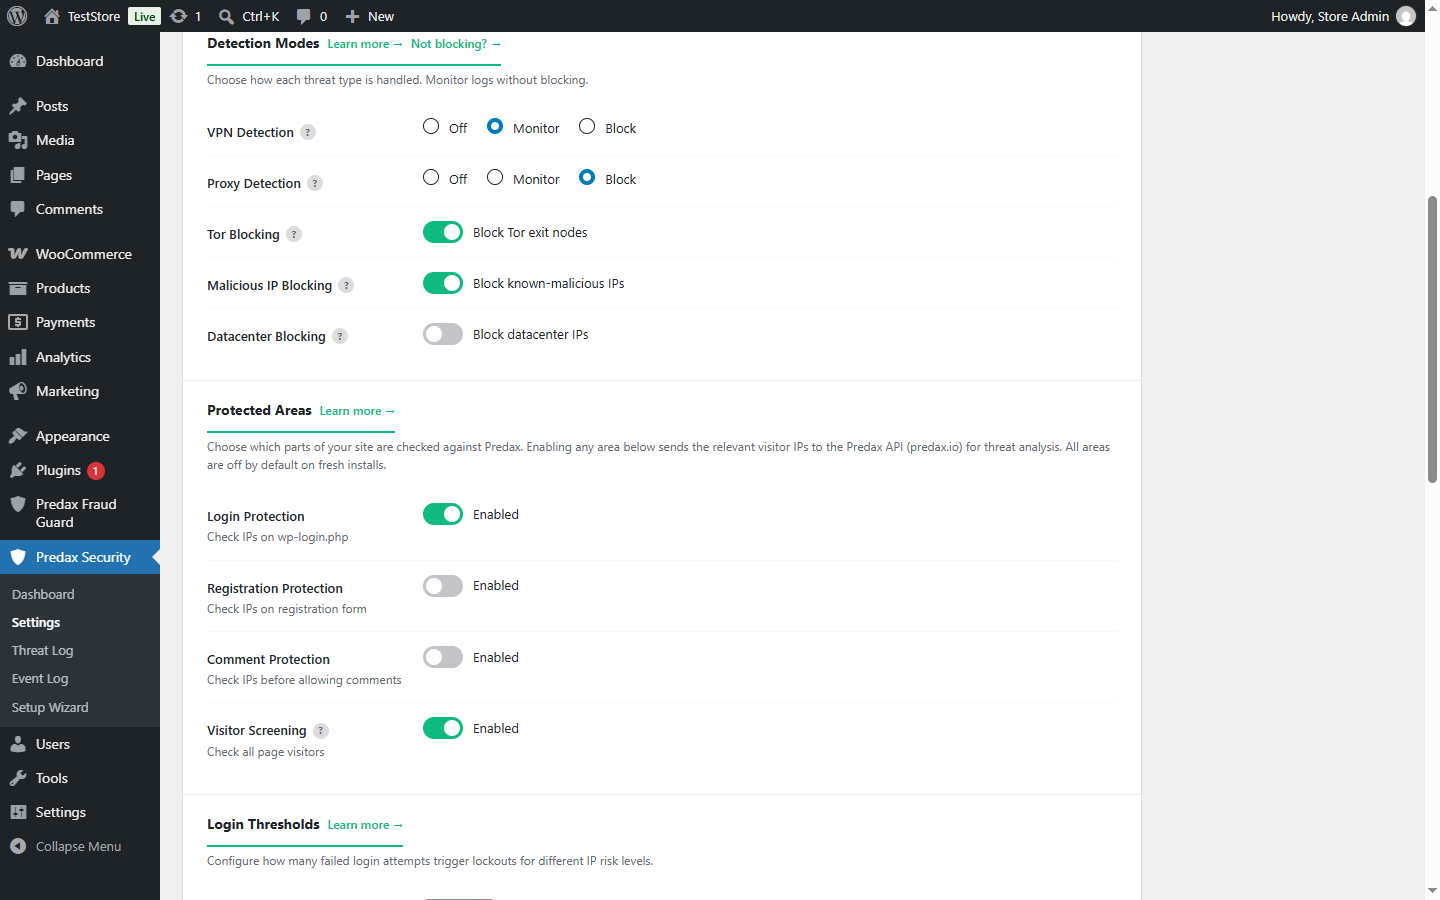The image size is (1440, 900).
Task: Open the updates icon in admin bar
Action: (x=179, y=16)
